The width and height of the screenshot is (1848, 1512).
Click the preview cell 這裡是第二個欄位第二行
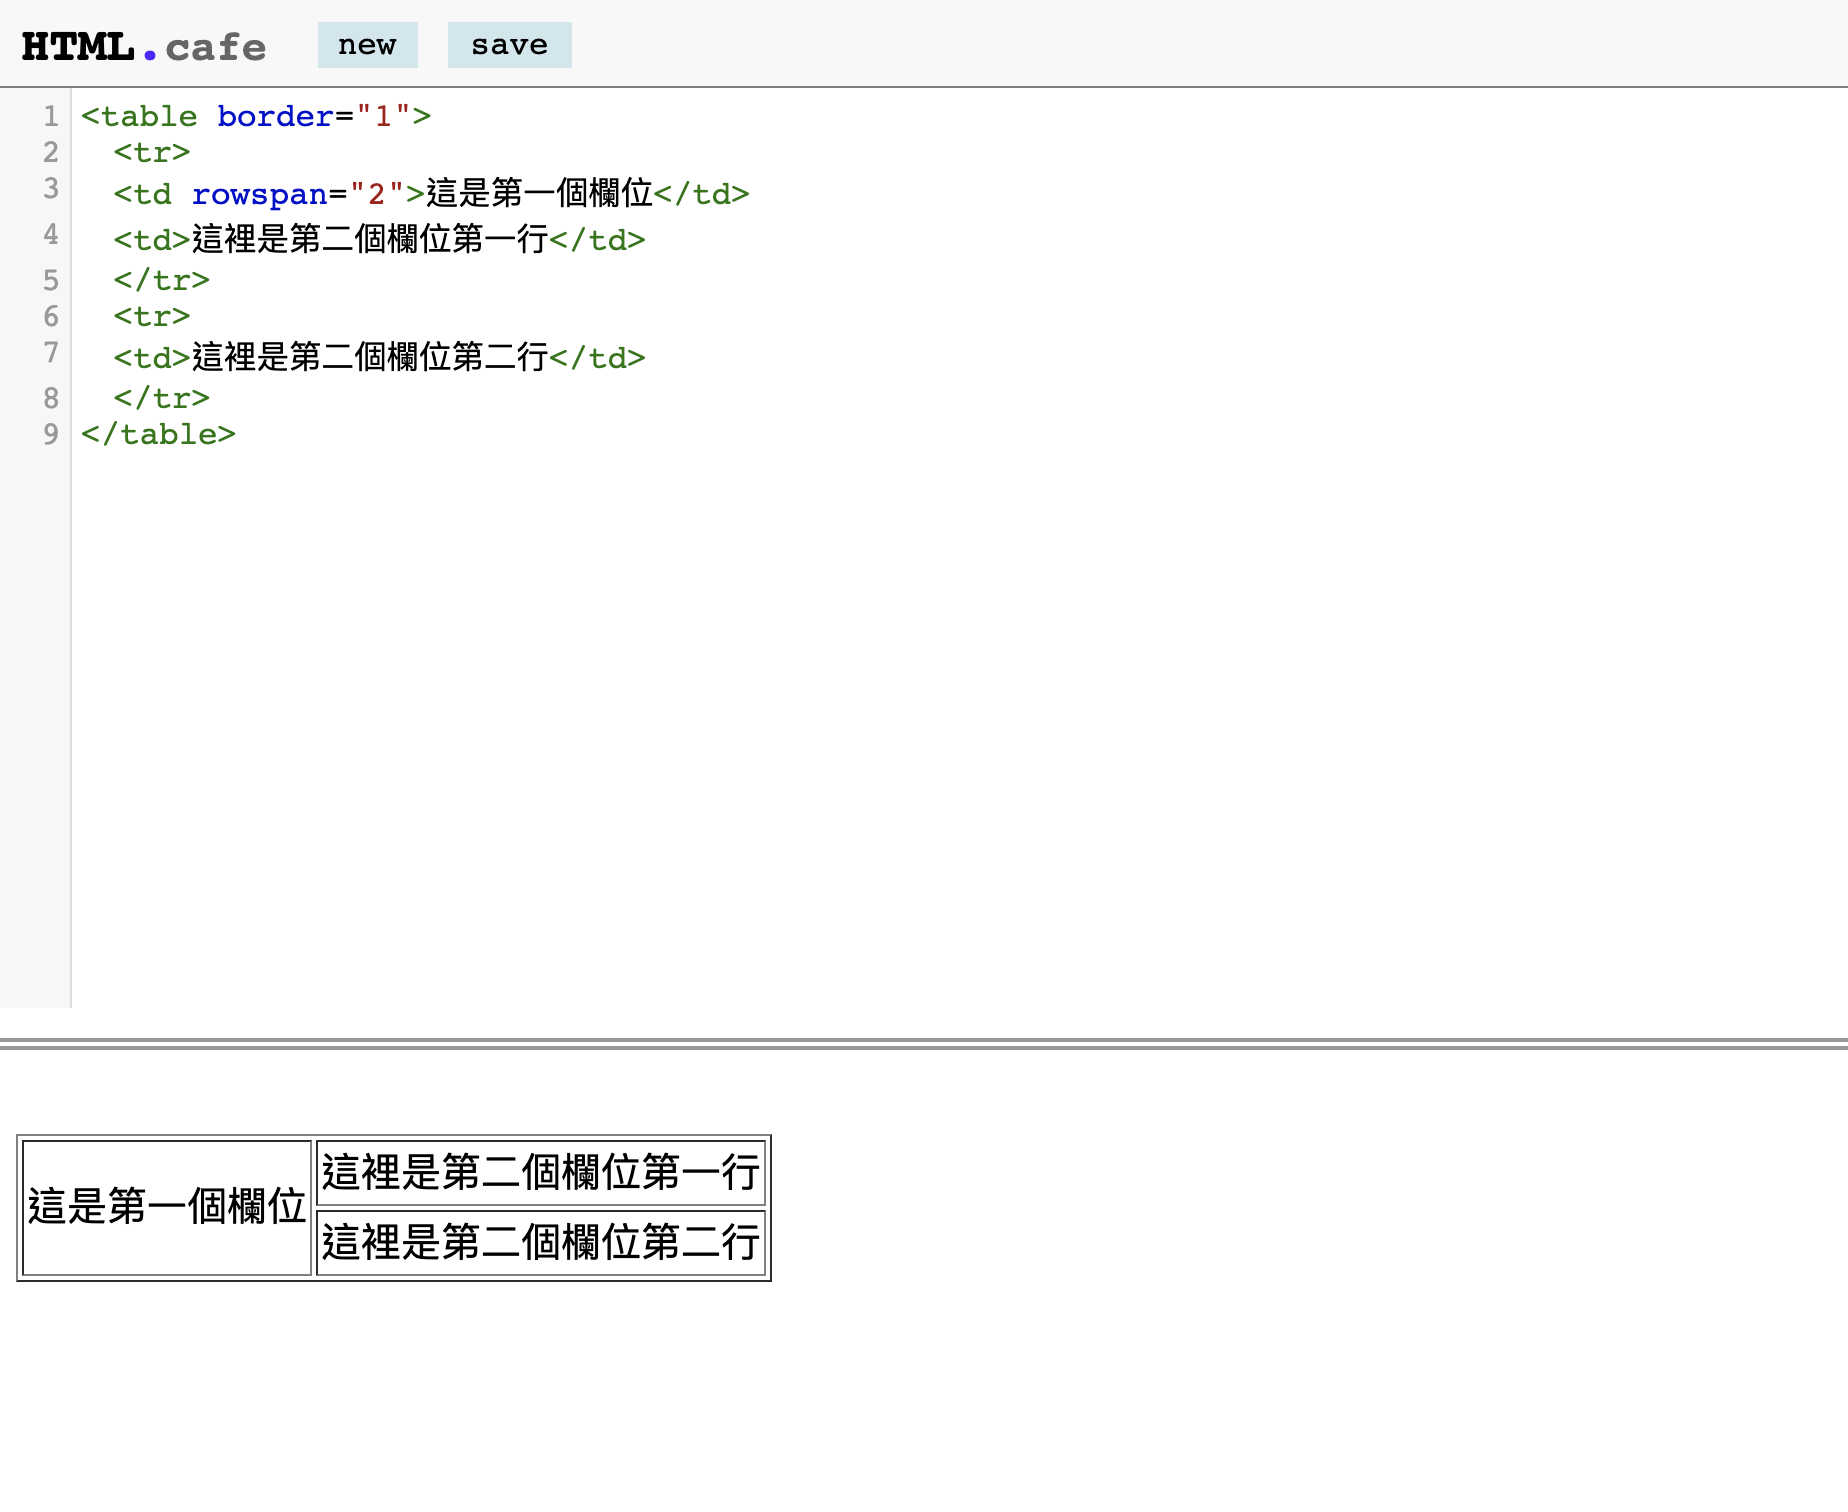tap(541, 1243)
